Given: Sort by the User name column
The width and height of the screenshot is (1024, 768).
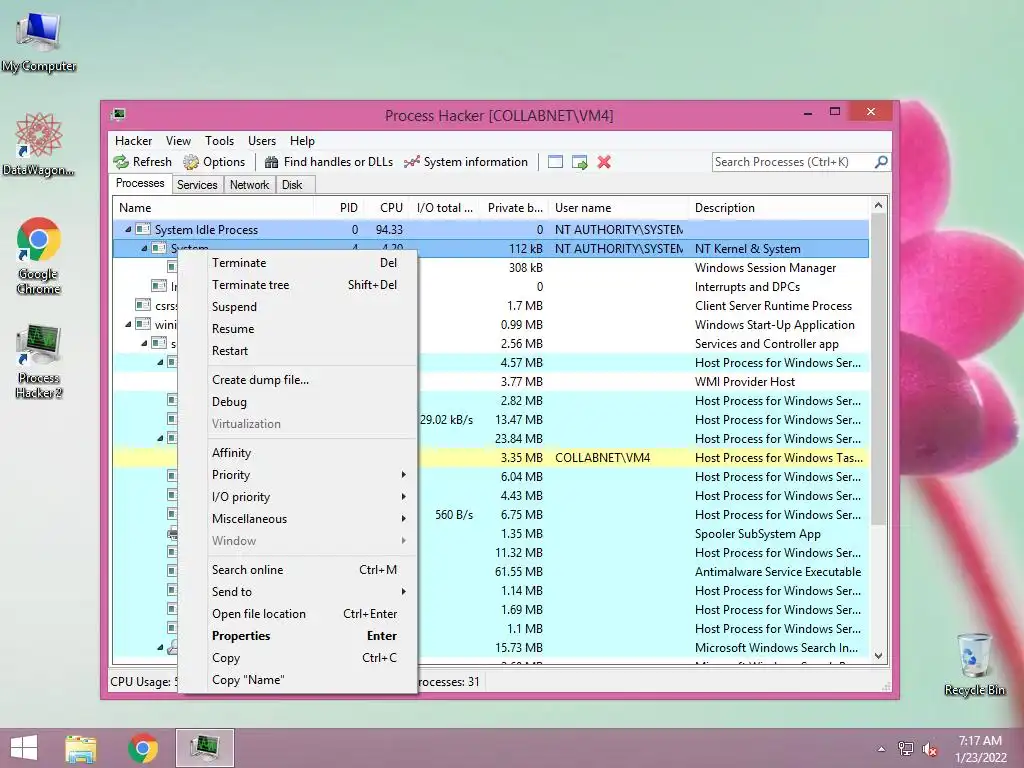Looking at the screenshot, I should pos(619,208).
